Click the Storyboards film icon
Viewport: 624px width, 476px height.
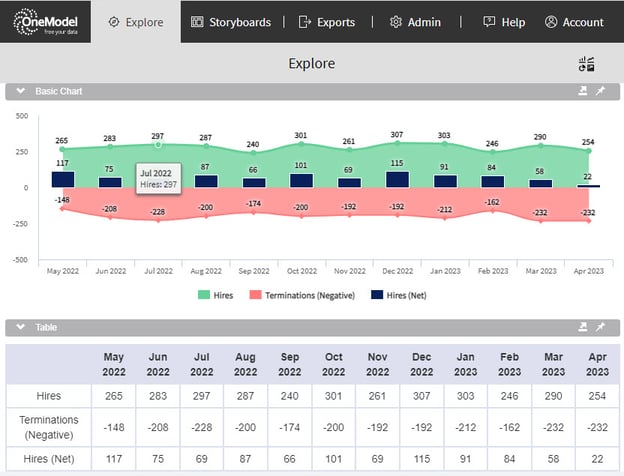click(197, 21)
